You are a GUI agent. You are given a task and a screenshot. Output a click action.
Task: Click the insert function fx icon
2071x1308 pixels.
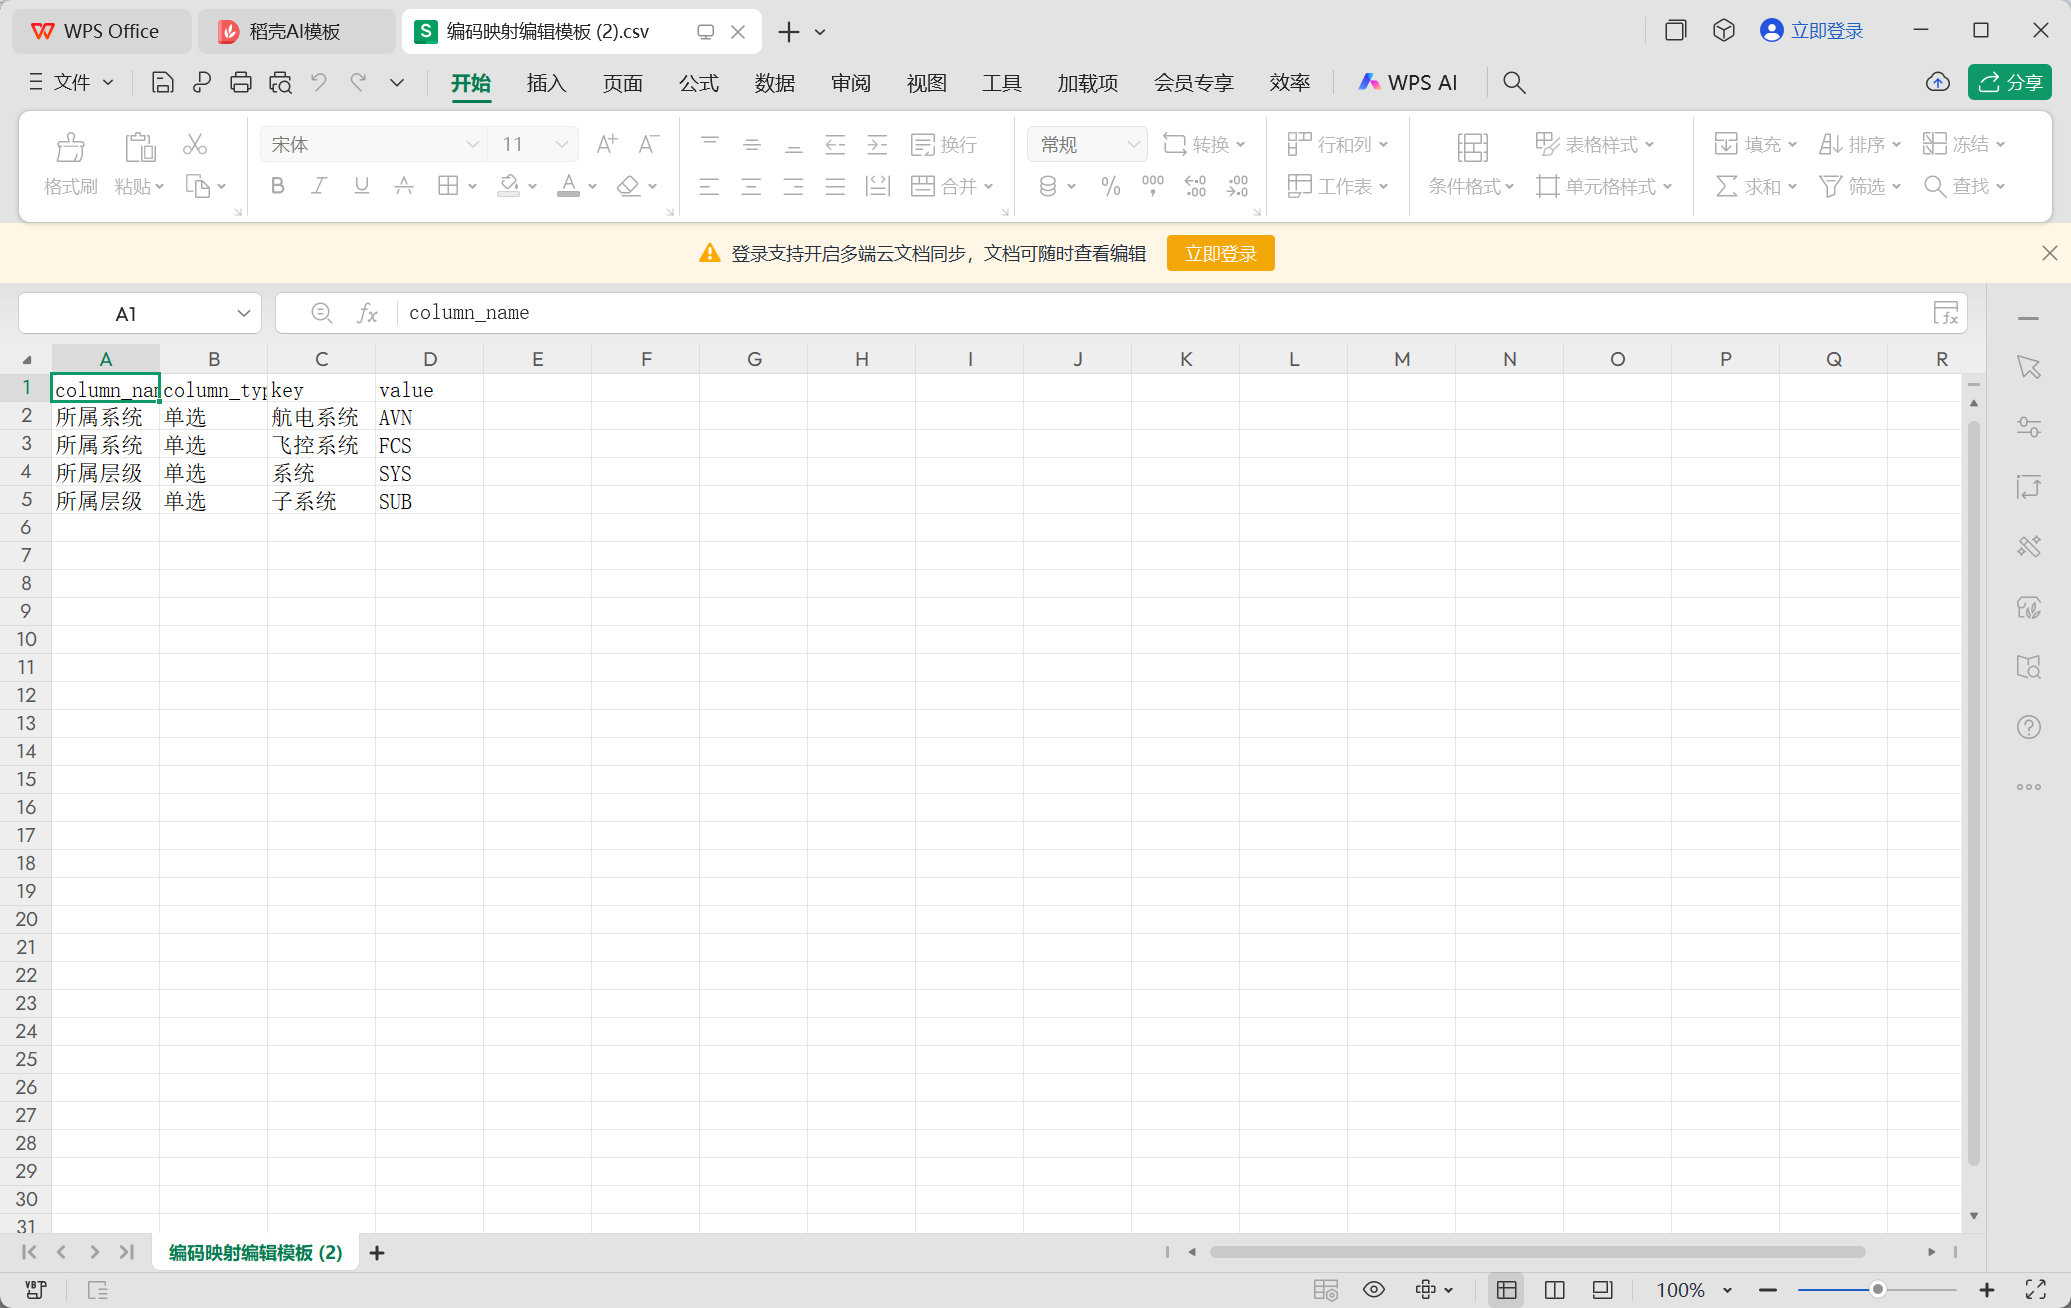[x=367, y=313]
